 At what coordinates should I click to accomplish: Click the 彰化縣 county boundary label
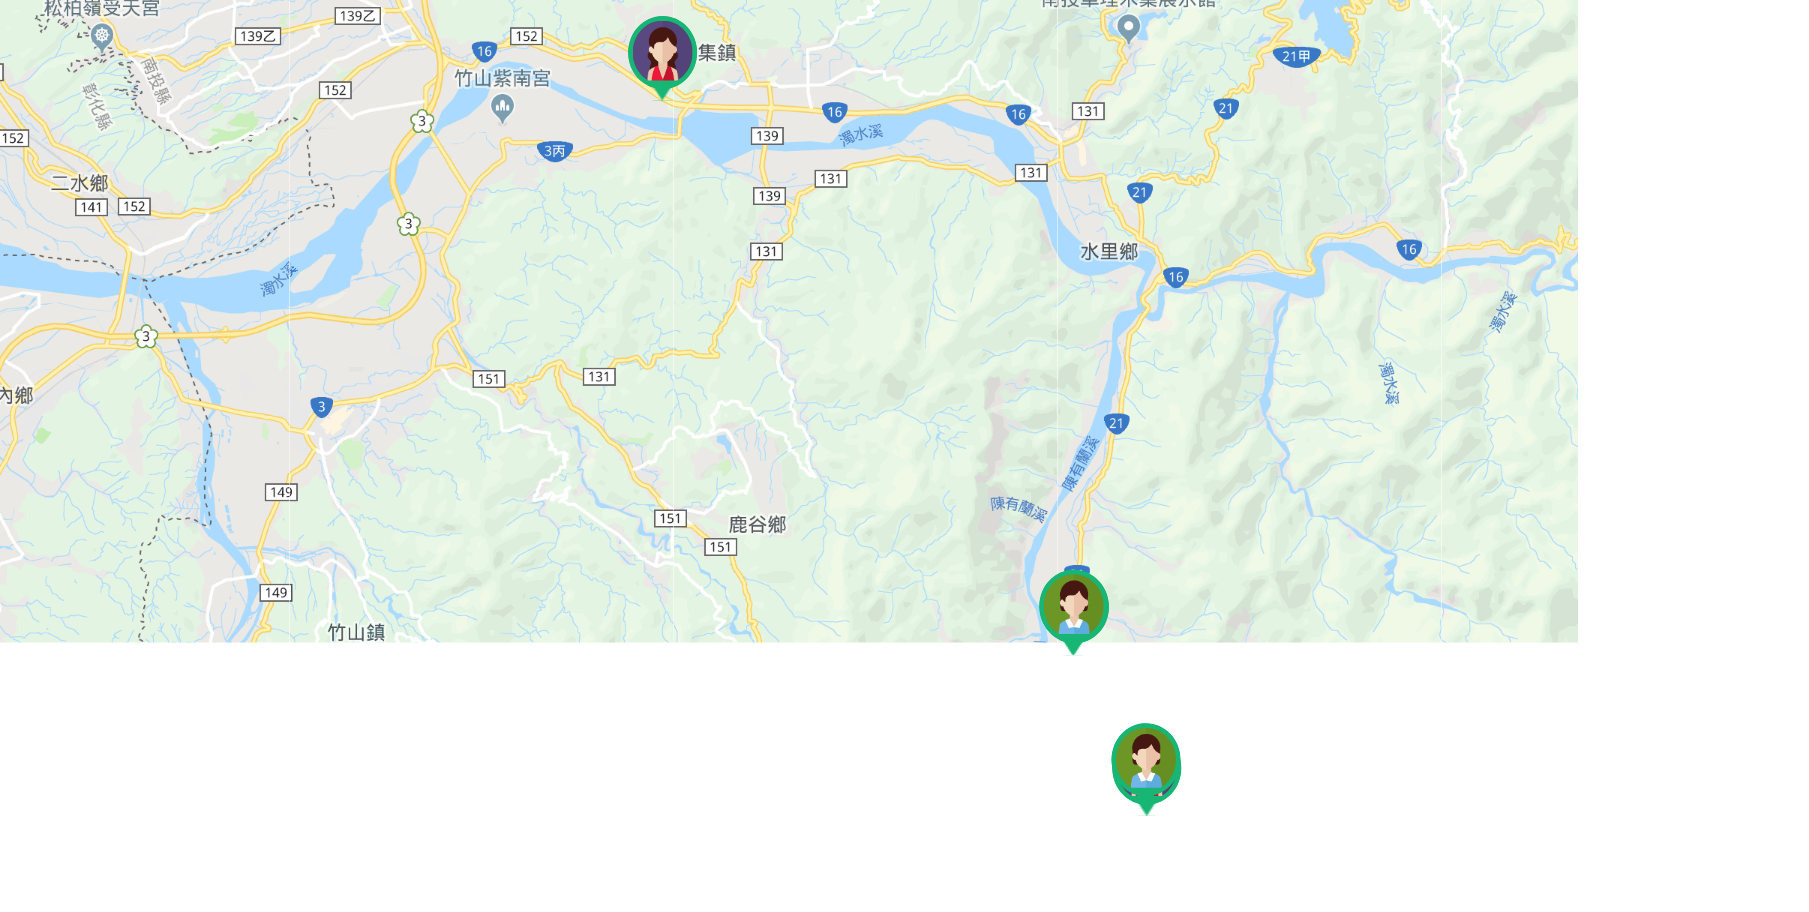pyautogui.click(x=97, y=107)
